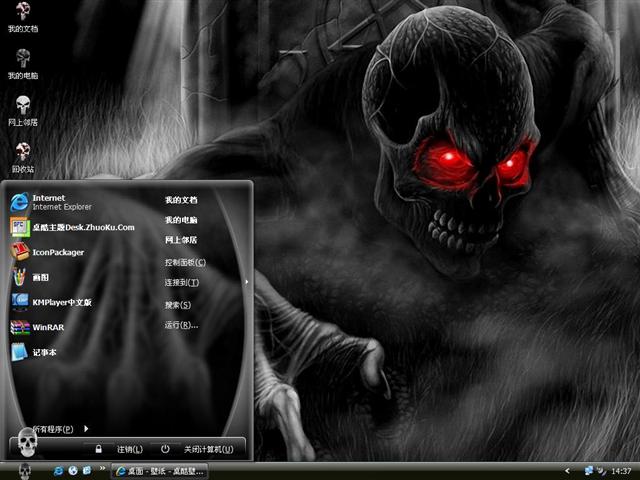Viewport: 640px width, 480px height.
Task: Open 画图 paint program
Action: 30,277
